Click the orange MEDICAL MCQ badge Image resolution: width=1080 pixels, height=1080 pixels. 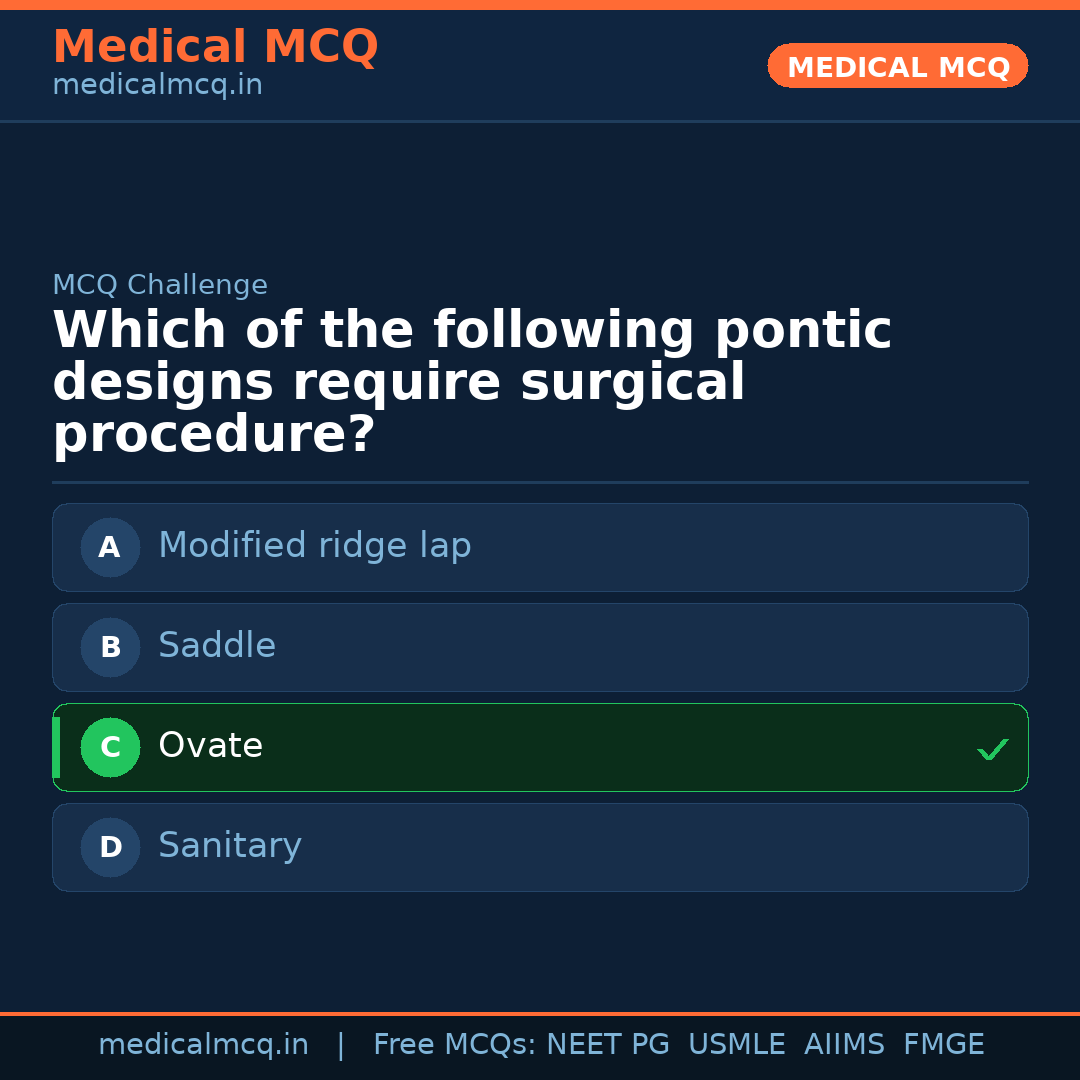pos(897,66)
